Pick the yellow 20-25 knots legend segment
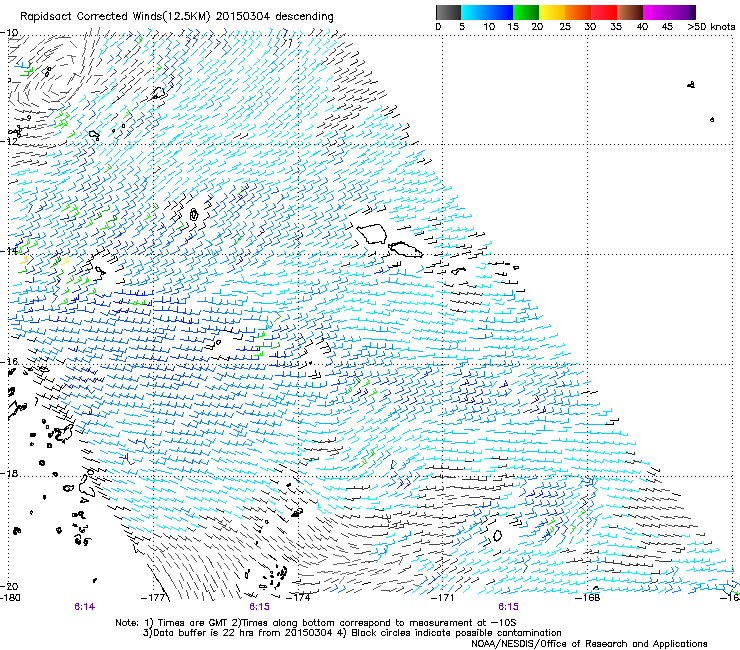This screenshot has height=650, width=740. point(552,12)
